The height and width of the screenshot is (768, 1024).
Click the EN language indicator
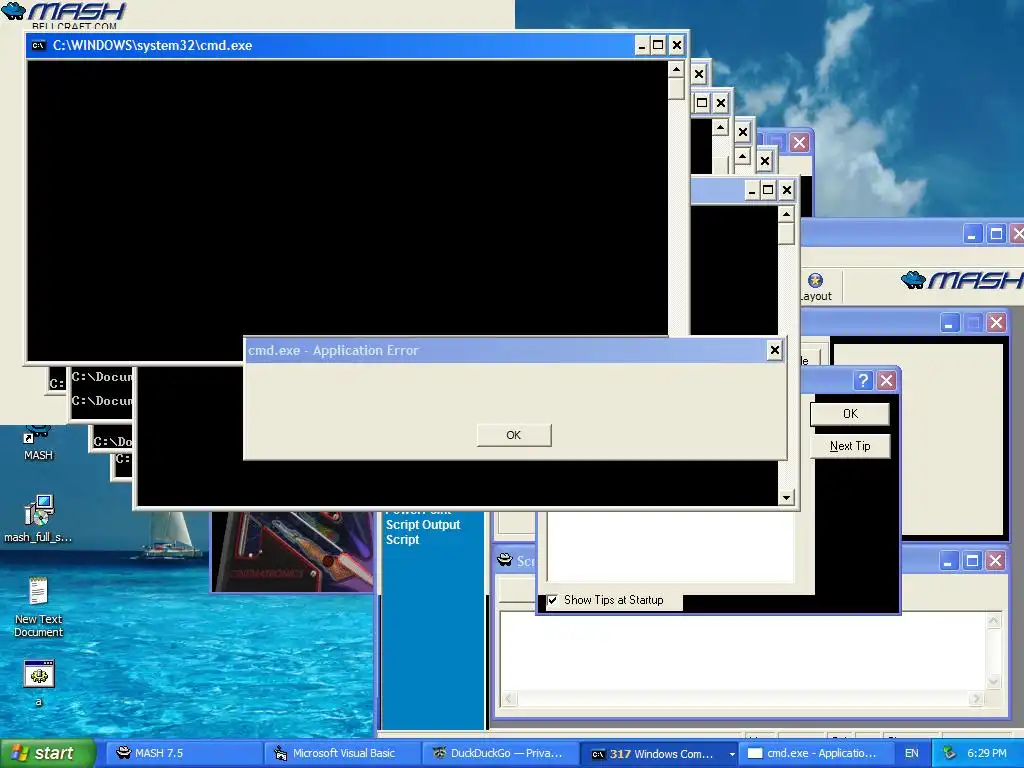912,753
